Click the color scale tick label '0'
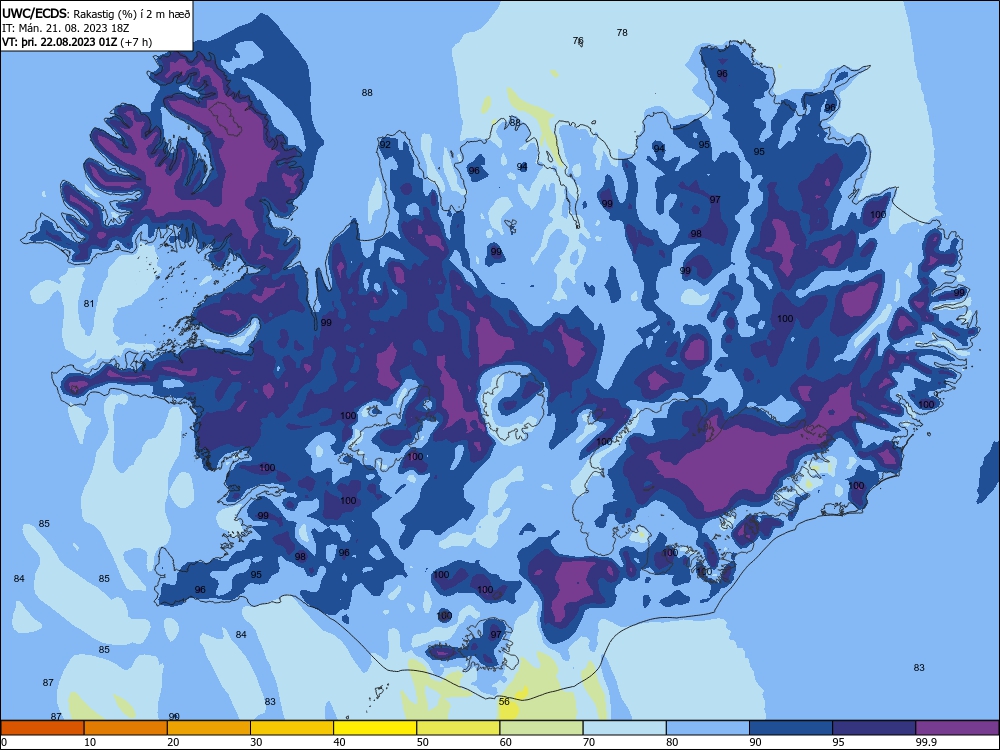The height and width of the screenshot is (750, 1000). pos(4,742)
